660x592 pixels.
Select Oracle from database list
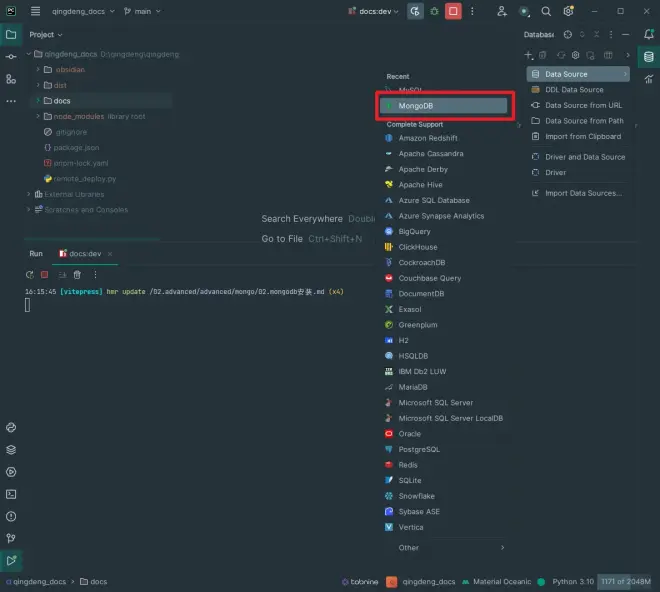coord(444,434)
